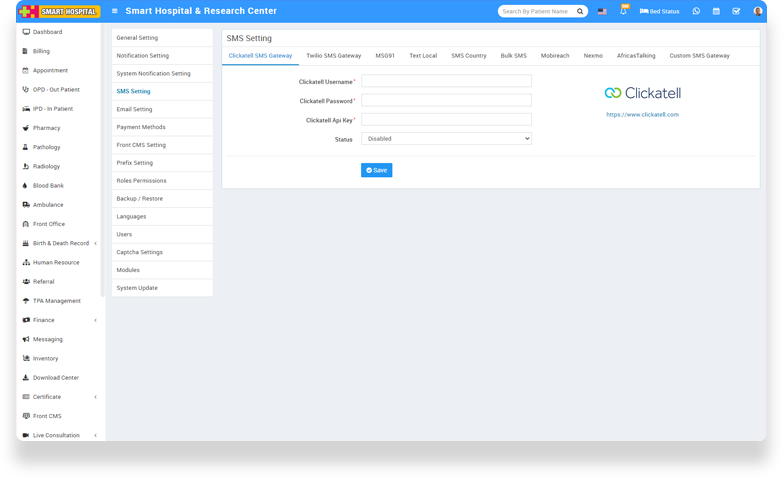This screenshot has width=783, height=478.
Task: Open the Human Resource sitemap icon
Action: click(x=26, y=263)
